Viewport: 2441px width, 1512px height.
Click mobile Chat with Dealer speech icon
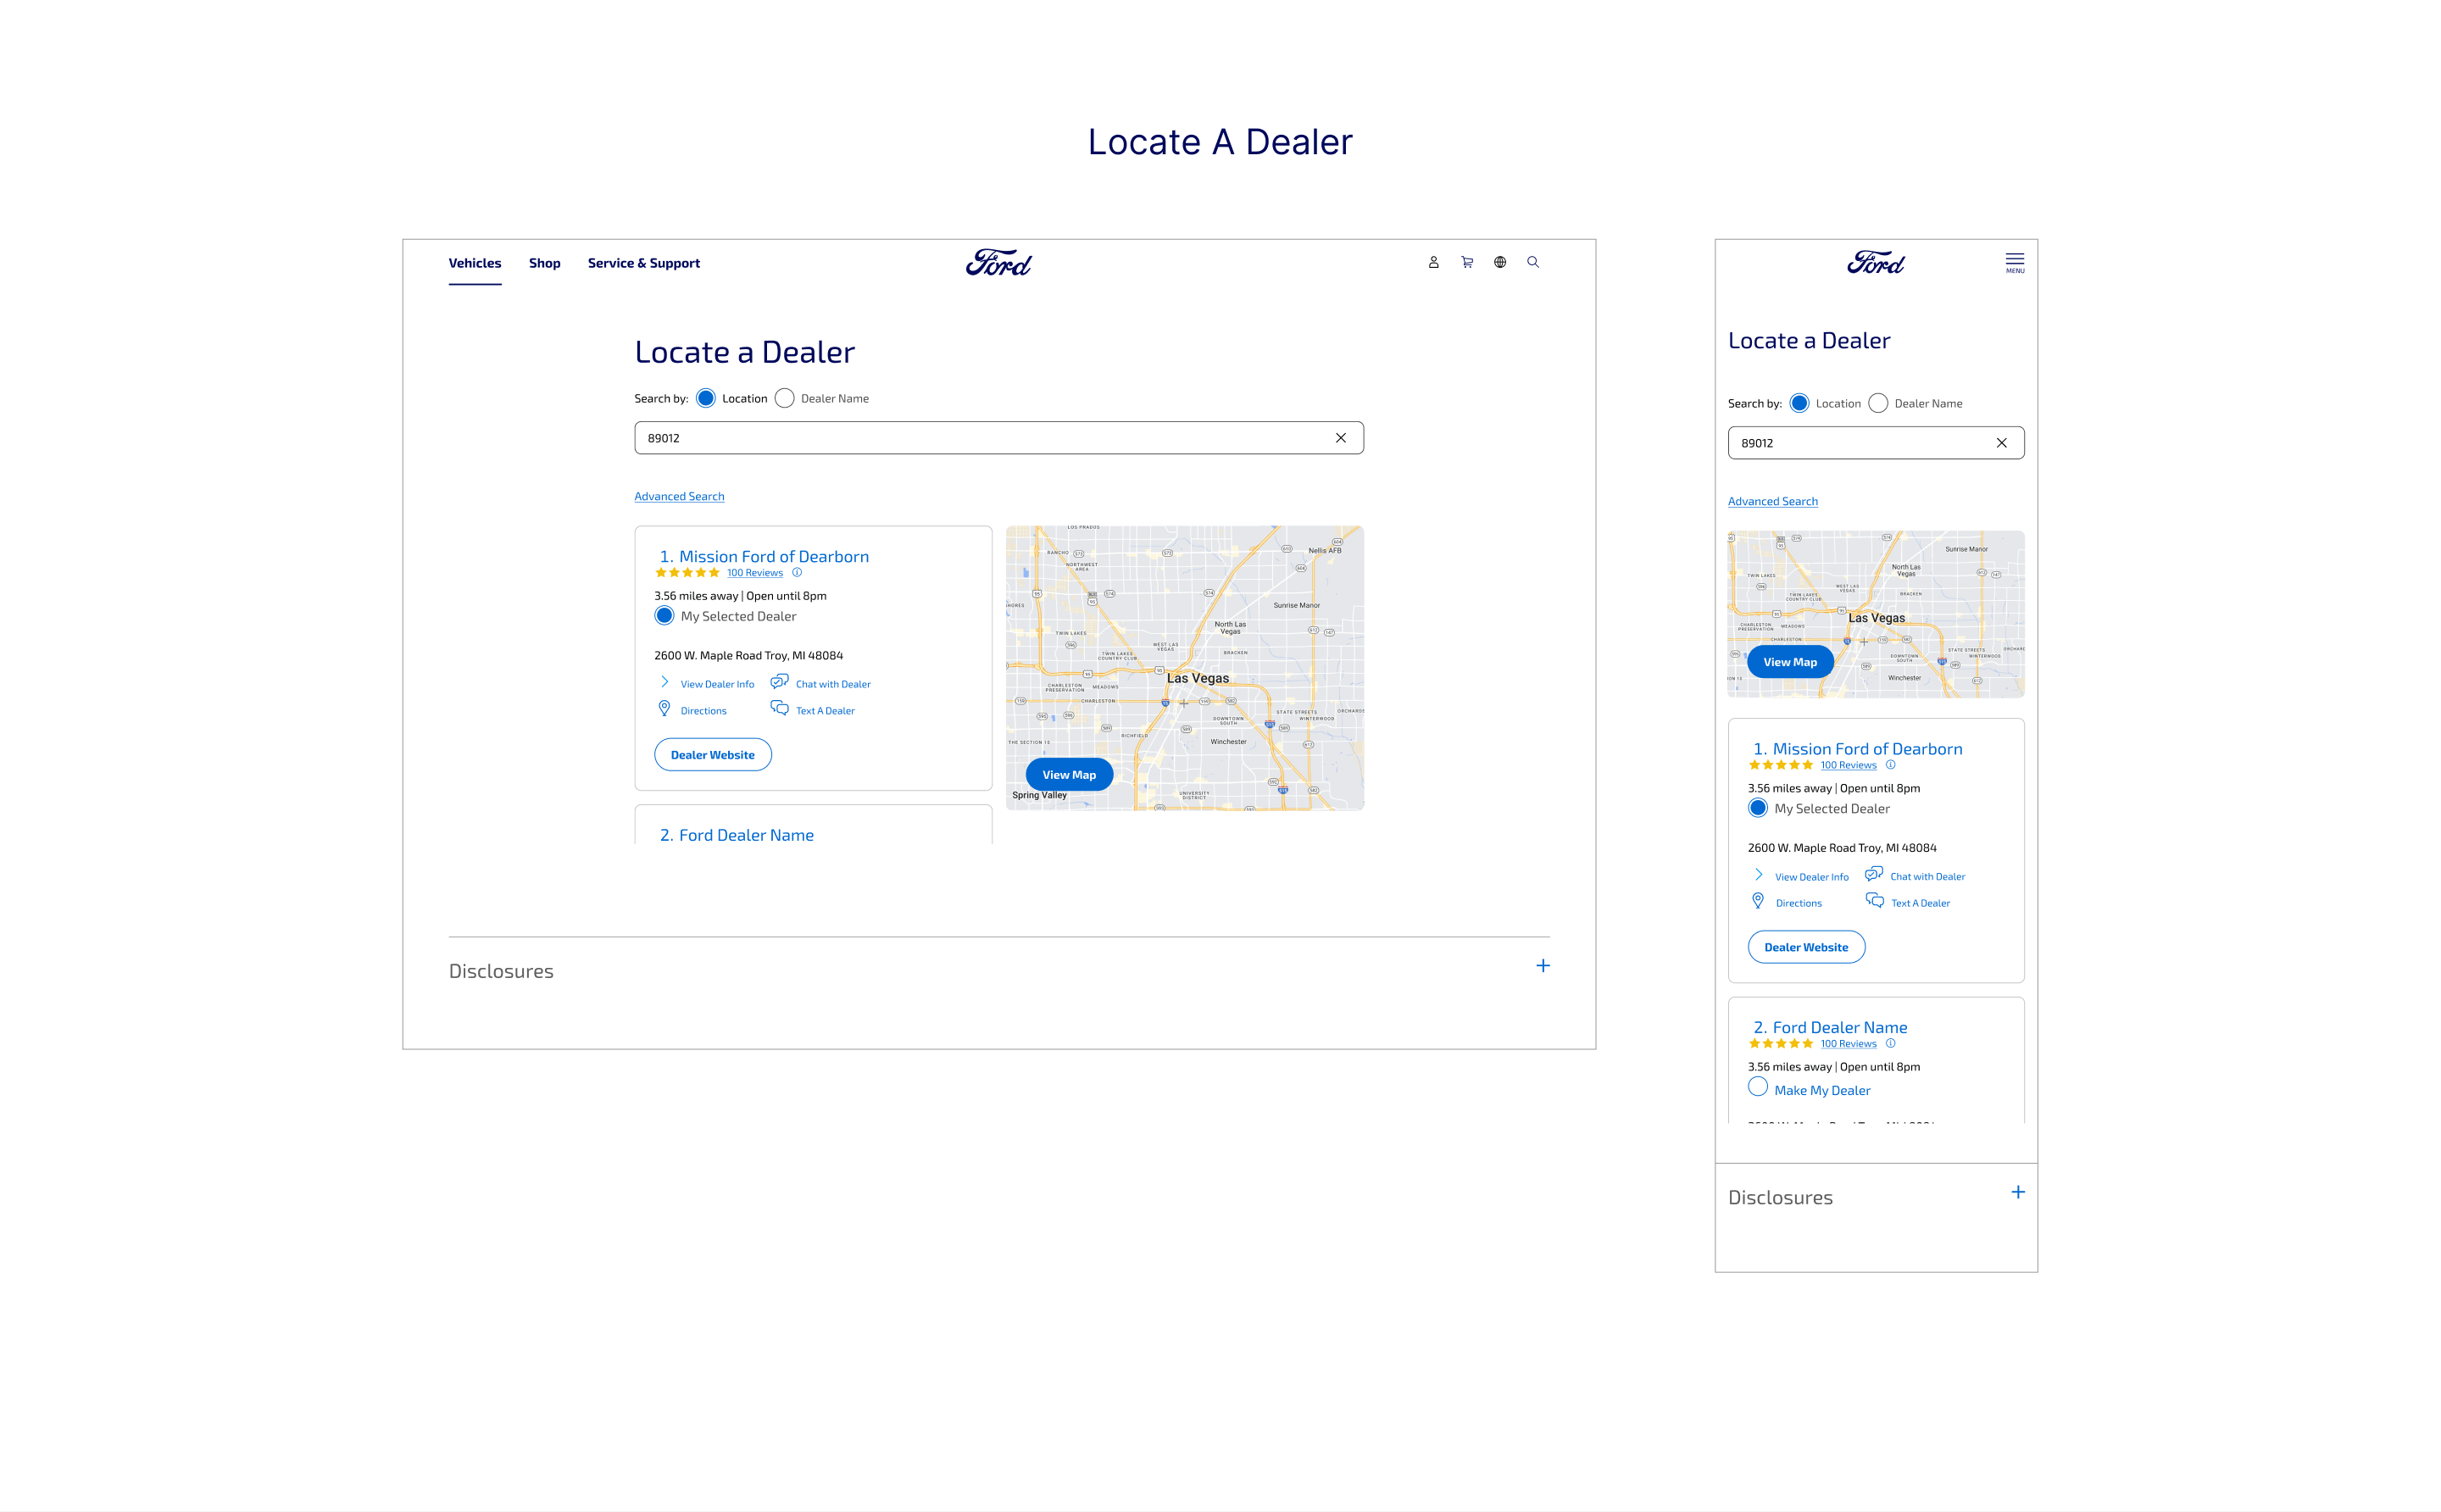[x=1873, y=874]
